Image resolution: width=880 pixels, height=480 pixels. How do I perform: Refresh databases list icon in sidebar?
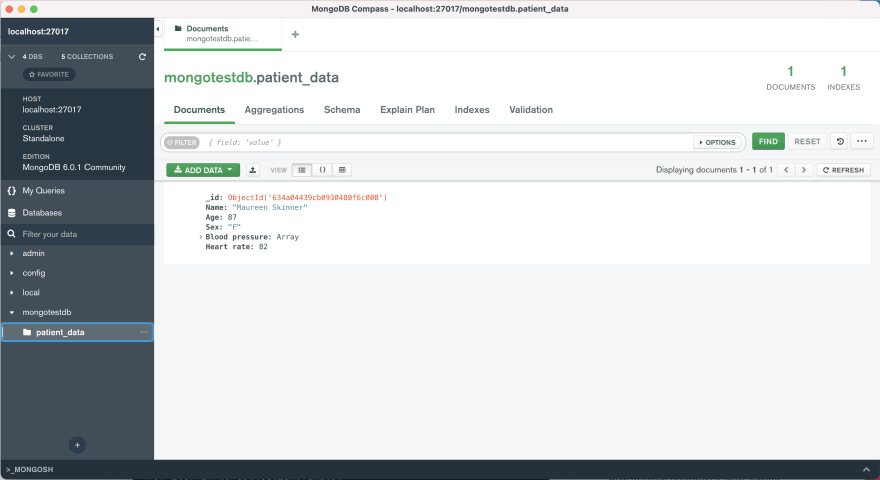tap(142, 57)
